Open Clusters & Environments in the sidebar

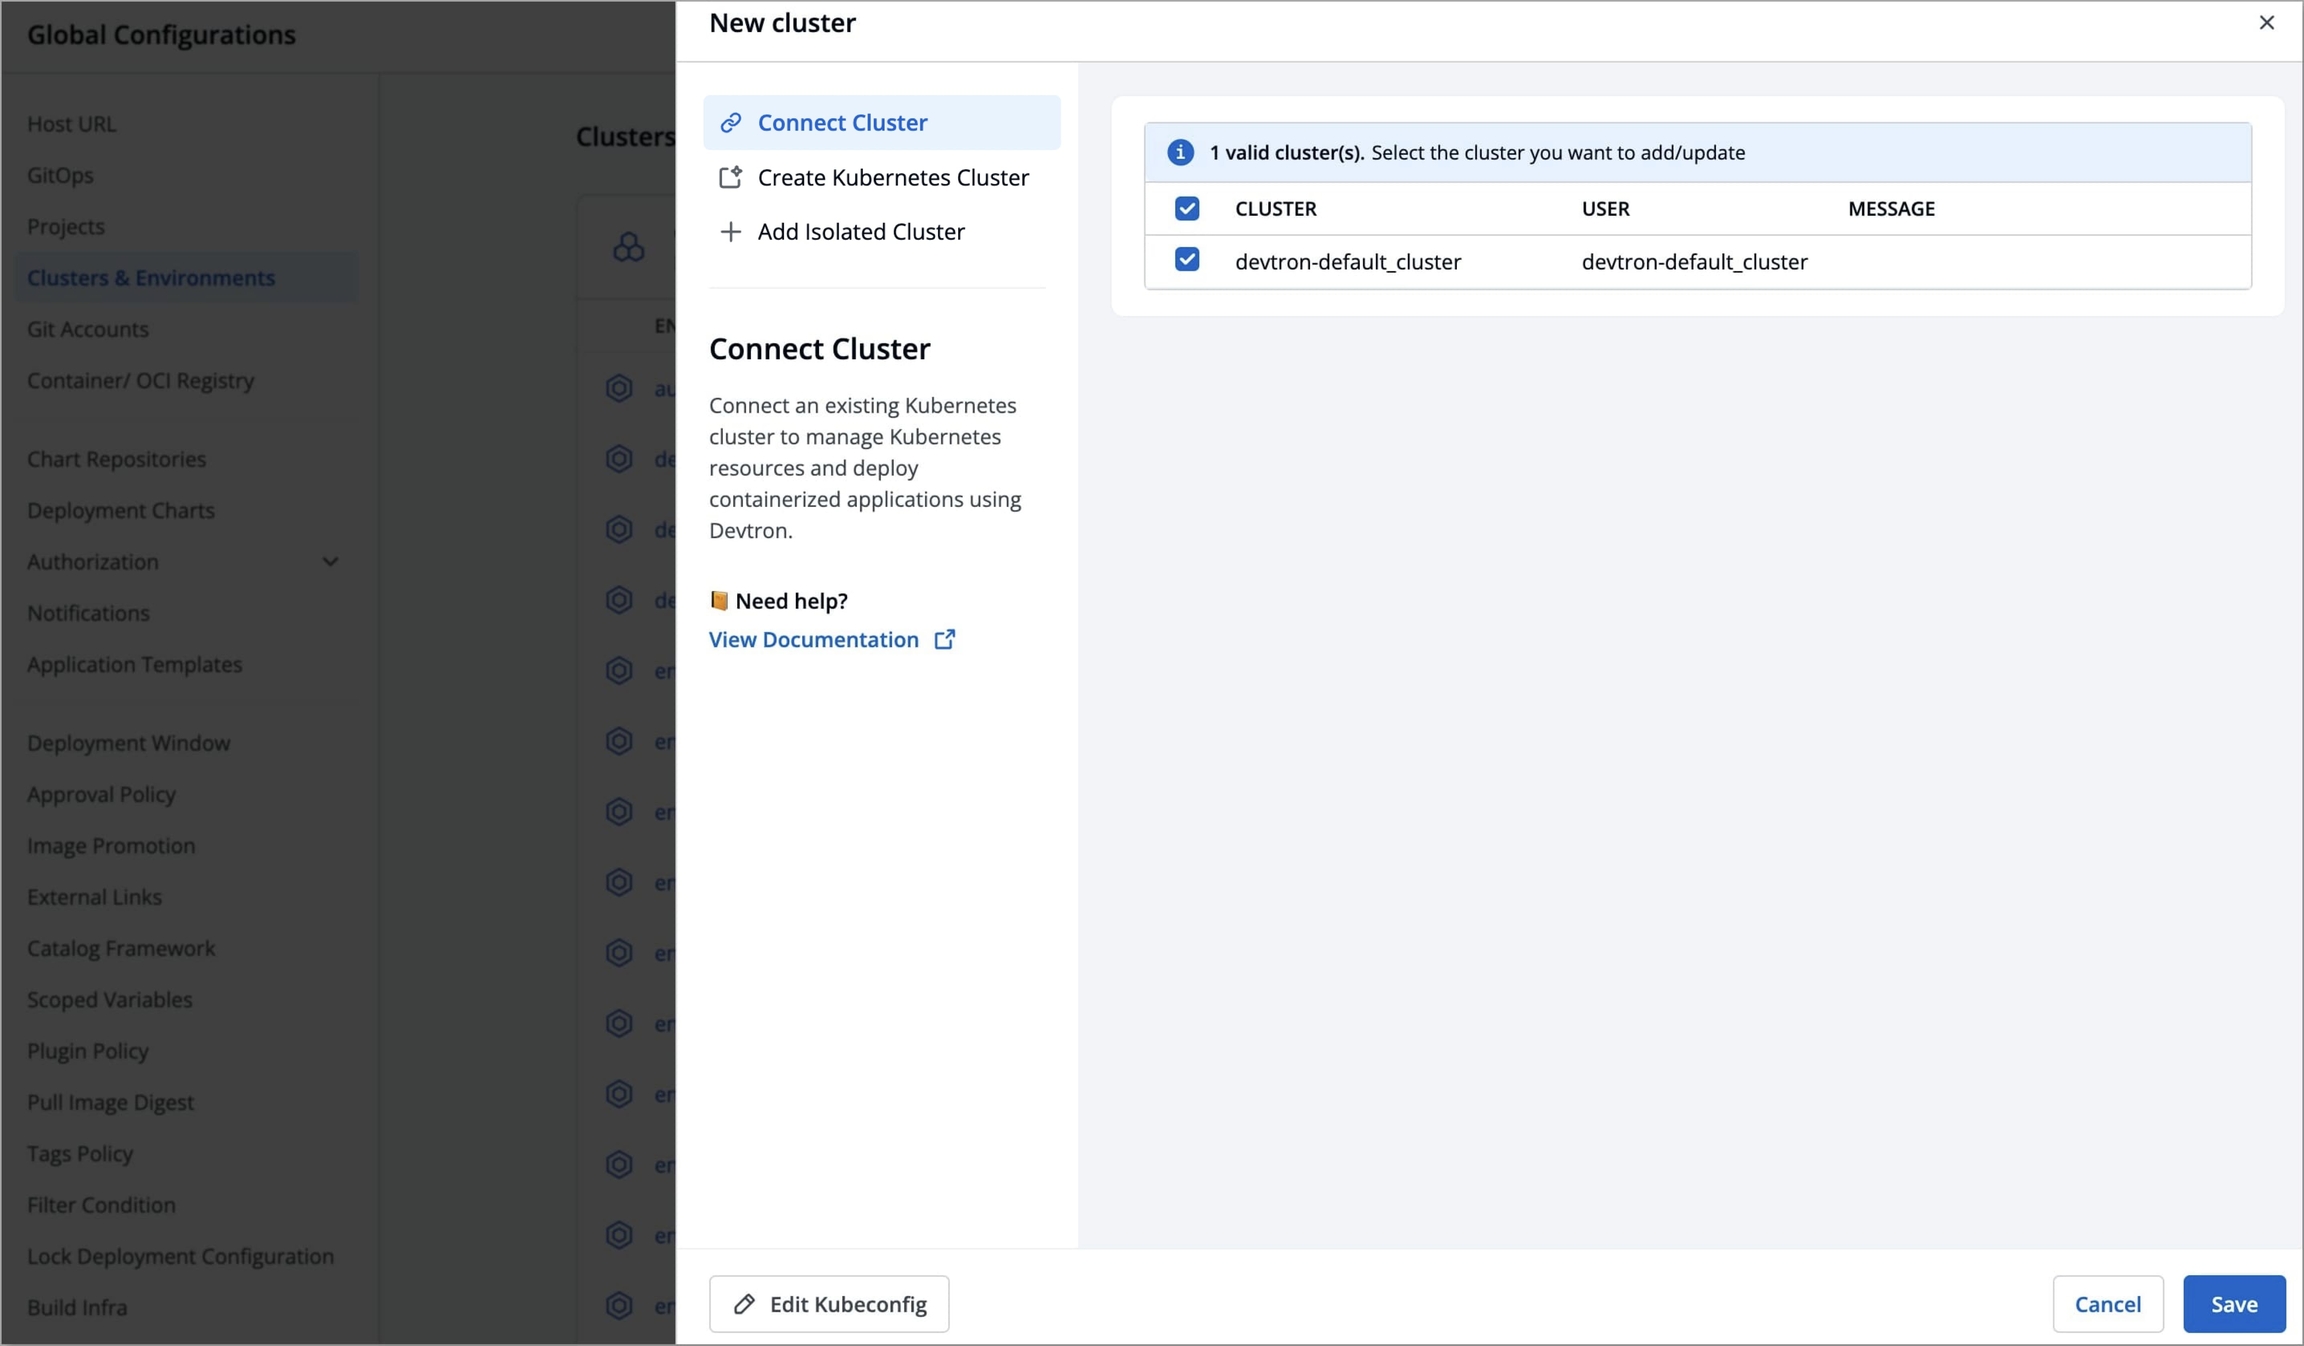pos(151,278)
